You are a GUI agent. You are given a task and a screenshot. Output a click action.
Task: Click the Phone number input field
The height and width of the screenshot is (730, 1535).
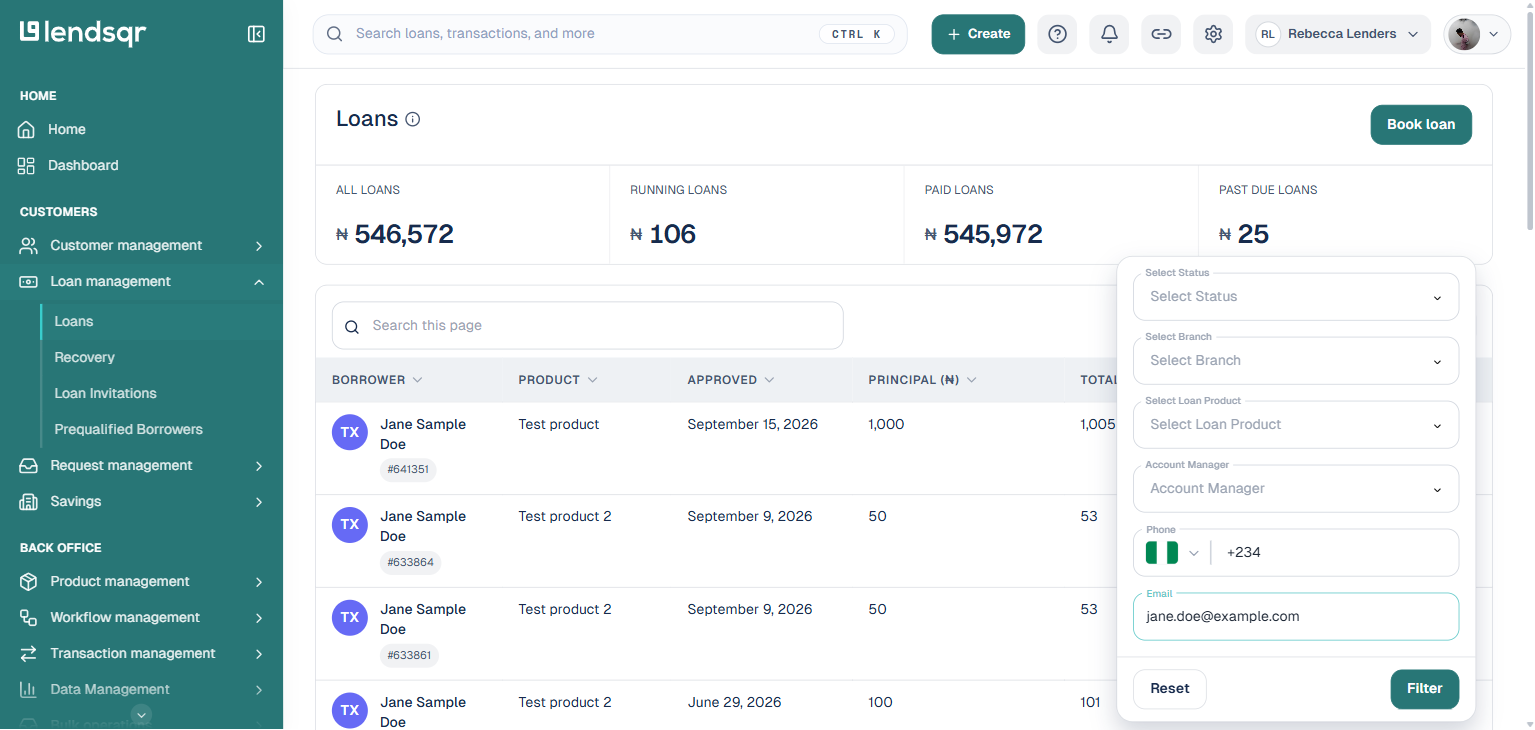point(1336,553)
